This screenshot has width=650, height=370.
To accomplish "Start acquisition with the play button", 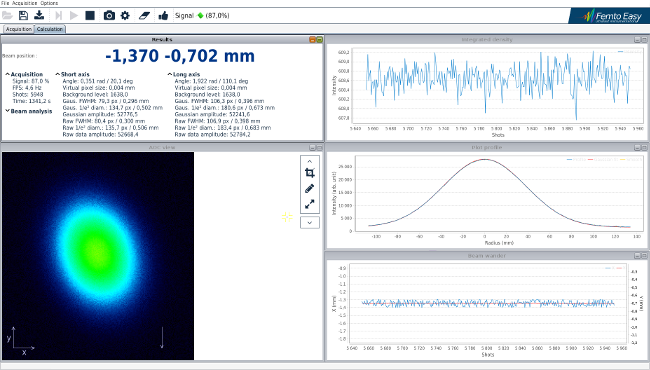I will pos(74,16).
